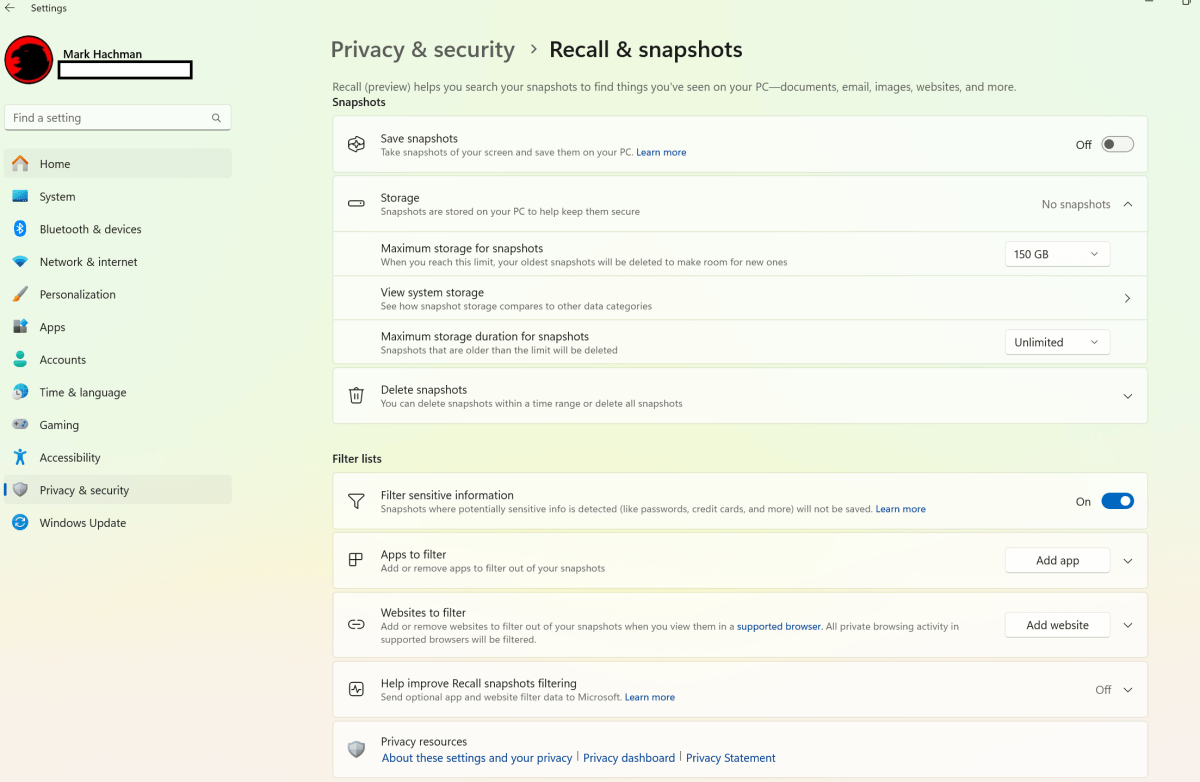Open the Unlimited storage duration dropdown

(x=1056, y=342)
